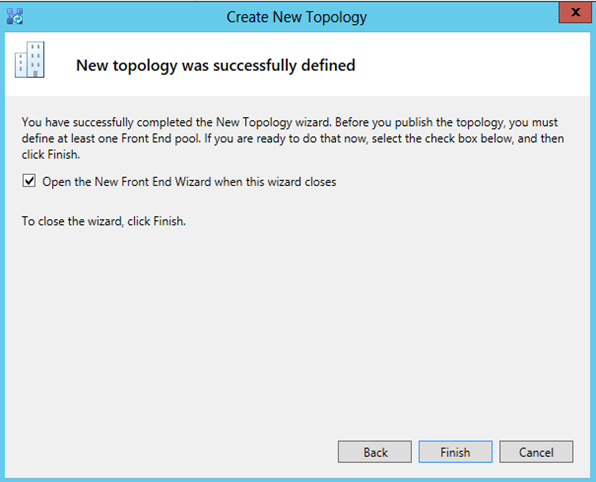Click the word 'defined' in the heading

(x=328, y=65)
